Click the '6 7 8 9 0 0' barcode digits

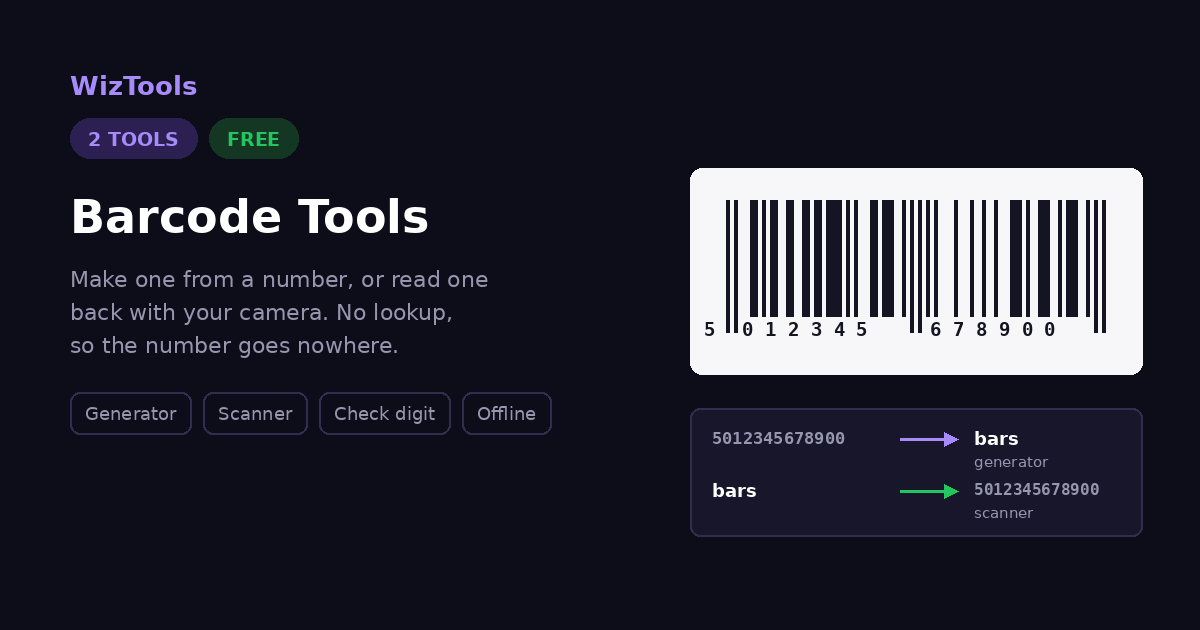tap(993, 329)
